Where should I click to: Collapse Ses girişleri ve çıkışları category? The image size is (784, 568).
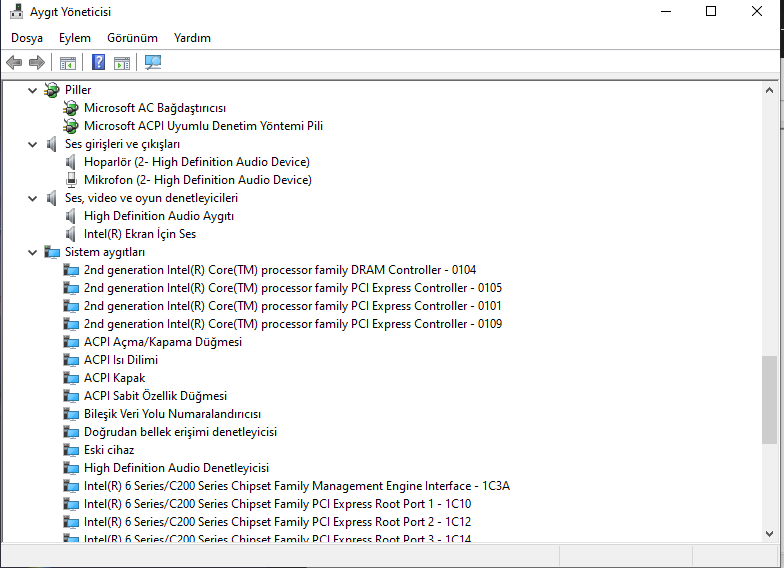pos(32,144)
